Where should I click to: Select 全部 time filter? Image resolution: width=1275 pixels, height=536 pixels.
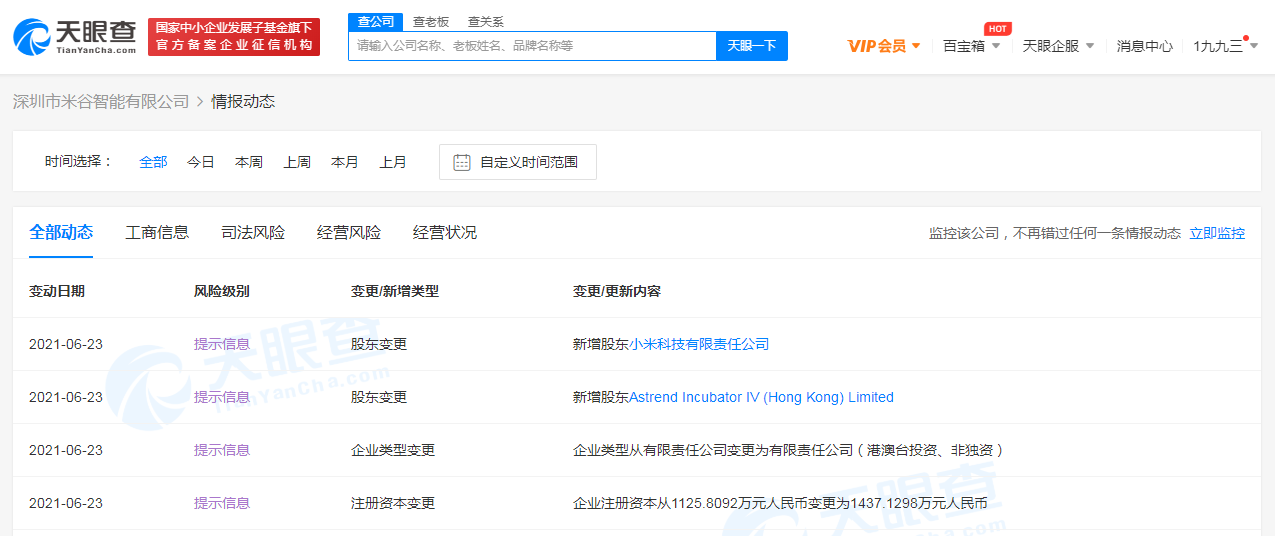pyautogui.click(x=153, y=162)
